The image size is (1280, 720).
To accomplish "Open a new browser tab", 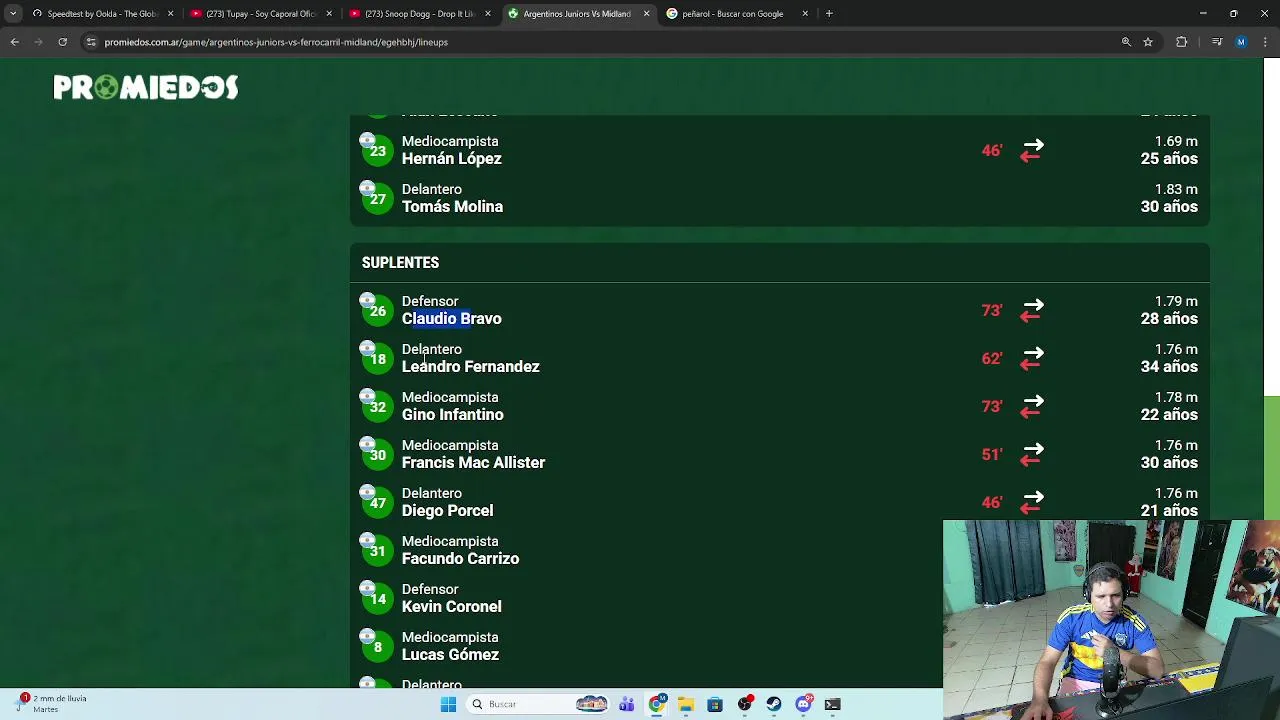I will coord(829,14).
